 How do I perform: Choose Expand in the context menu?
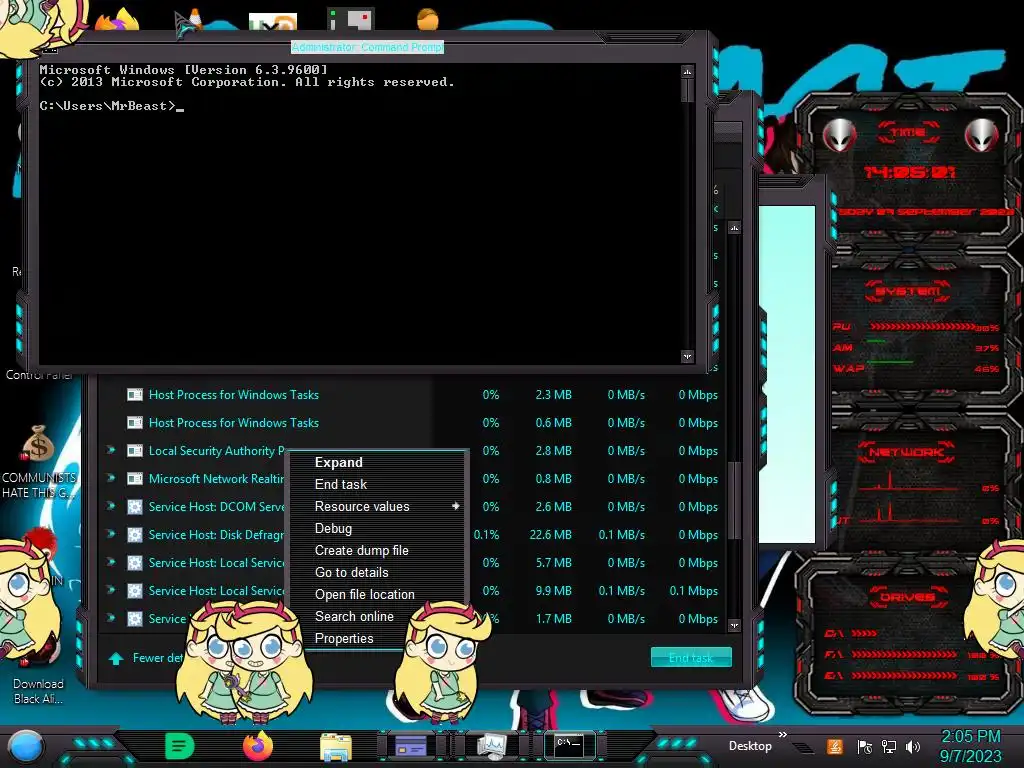[x=378, y=462]
